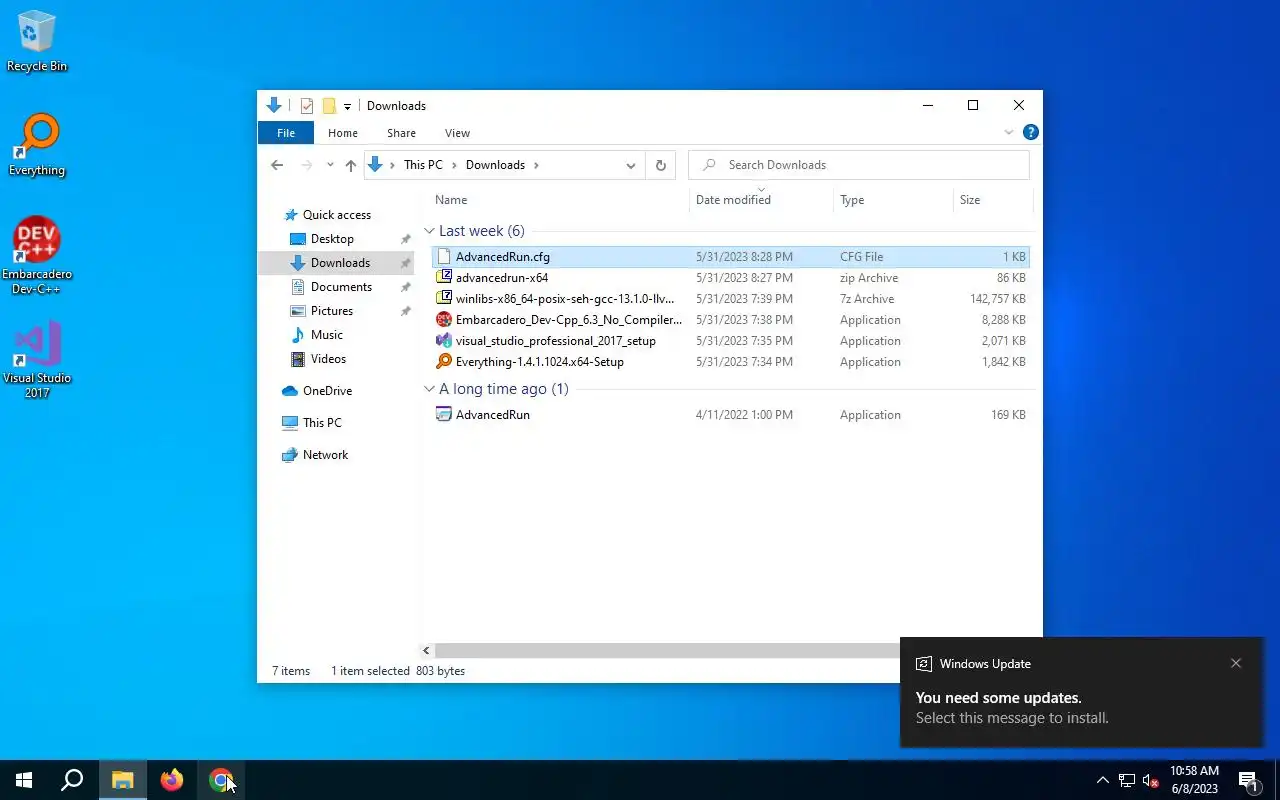
Task: Select the AdvancedRun application file
Action: coord(731,415)
